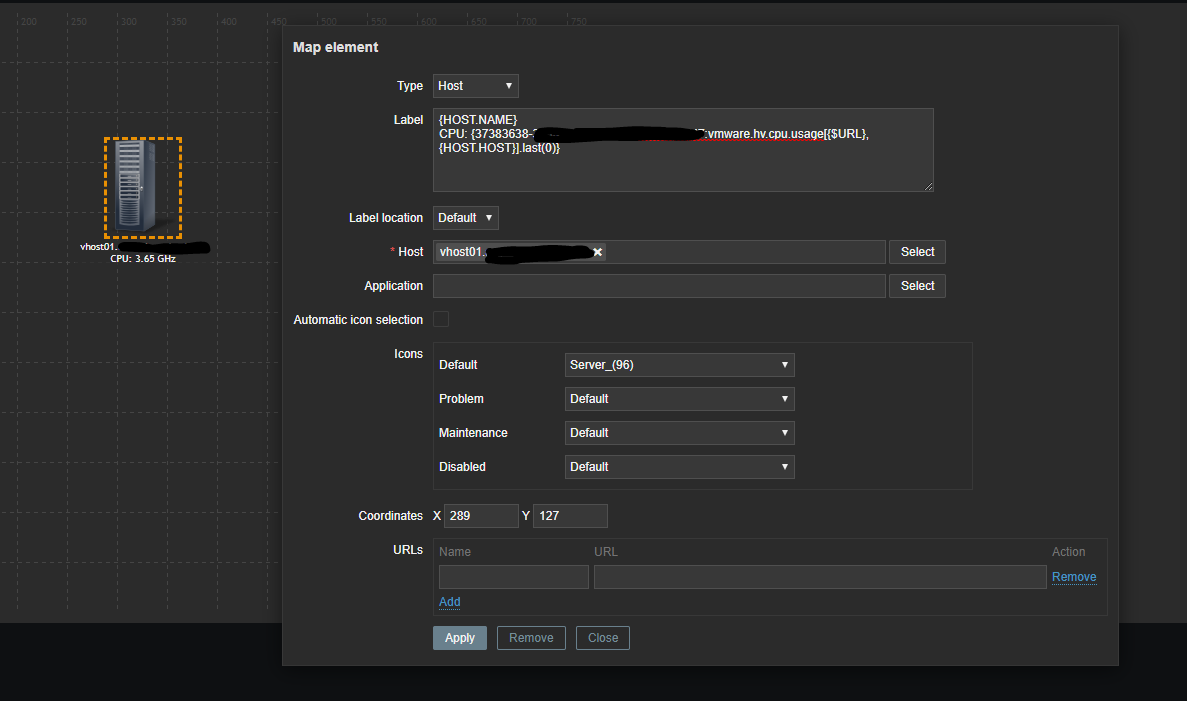Apply the map element changes
1187x701 pixels.
tap(460, 638)
